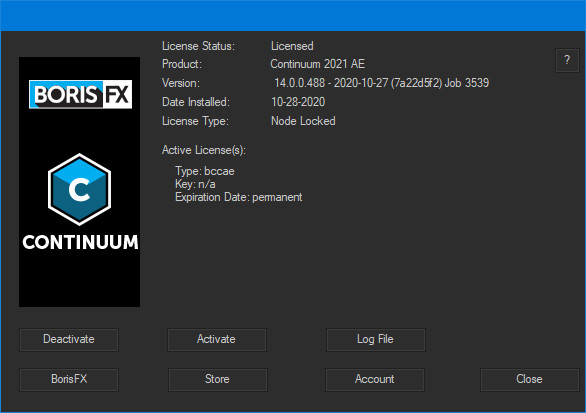The height and width of the screenshot is (413, 586).
Task: Click the Deactivate button
Action: (69, 339)
